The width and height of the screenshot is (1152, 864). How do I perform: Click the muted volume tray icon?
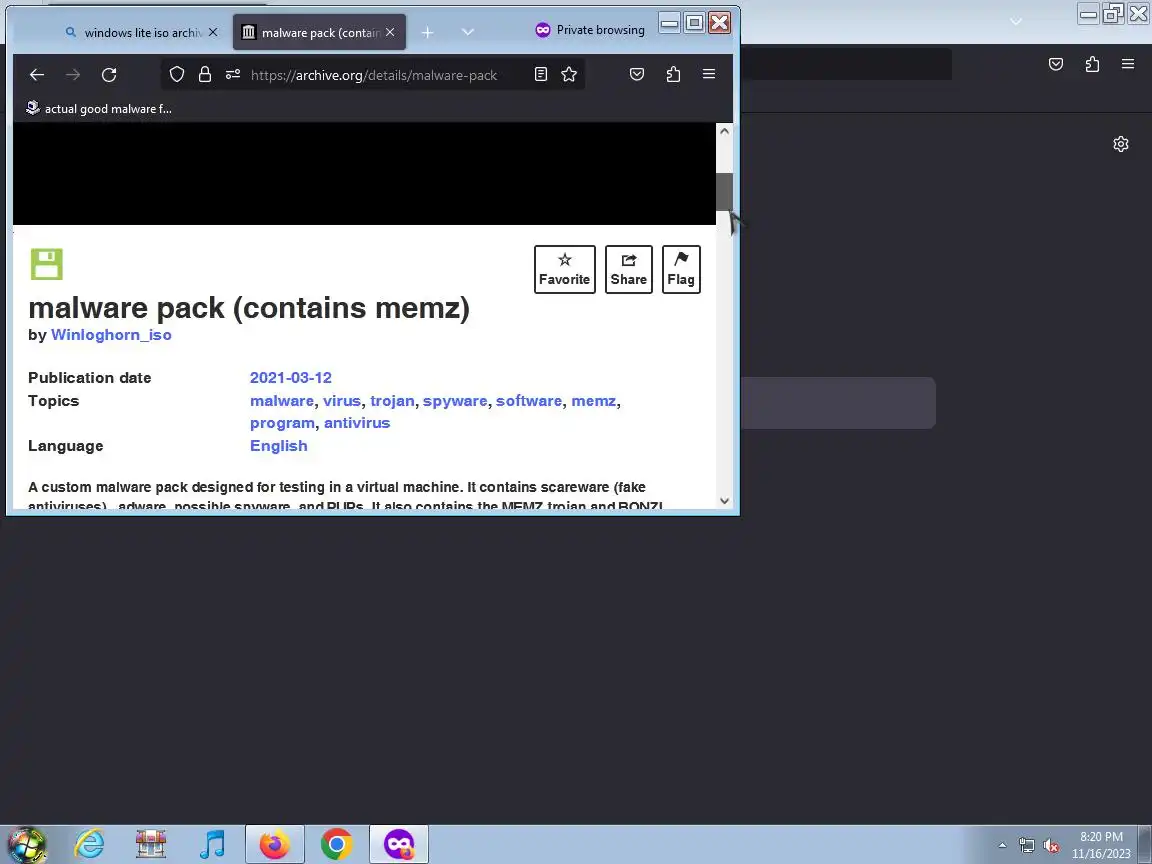(1051, 846)
